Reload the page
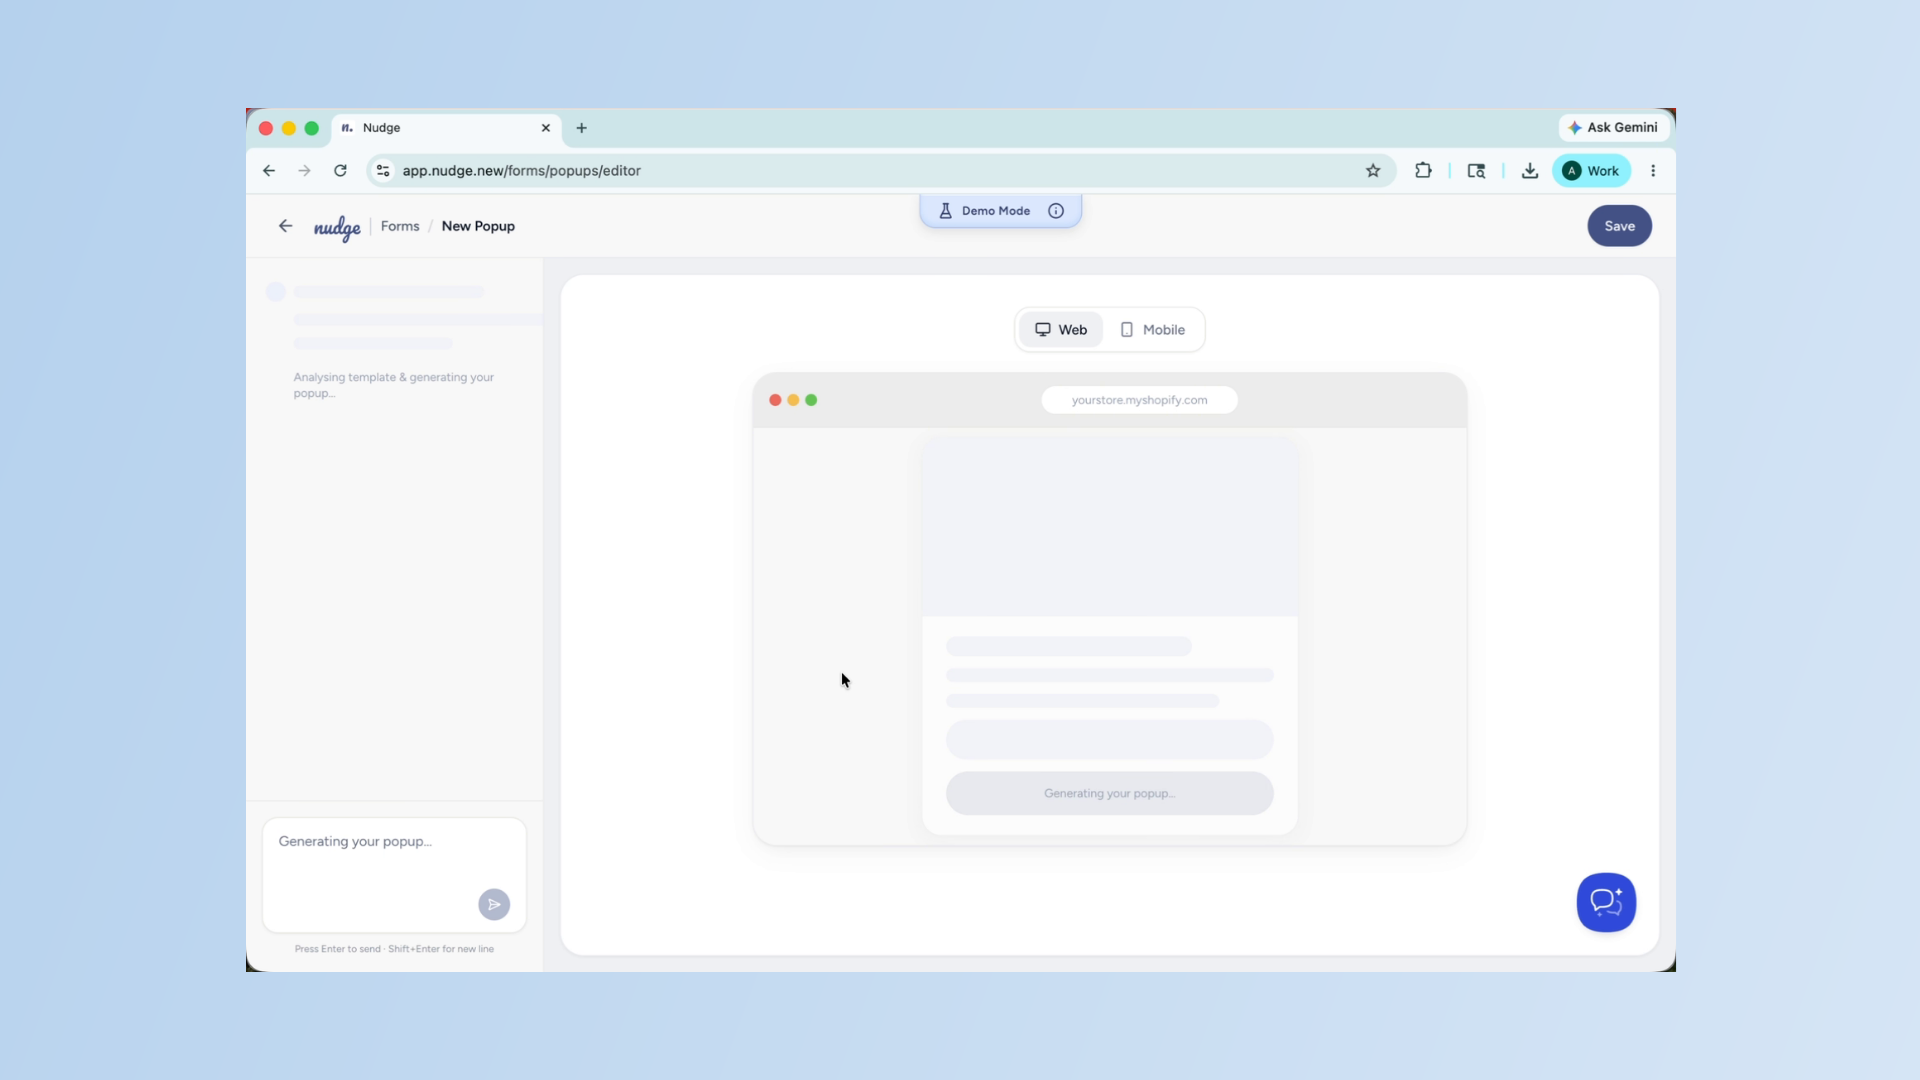This screenshot has width=1920, height=1080. coord(340,171)
